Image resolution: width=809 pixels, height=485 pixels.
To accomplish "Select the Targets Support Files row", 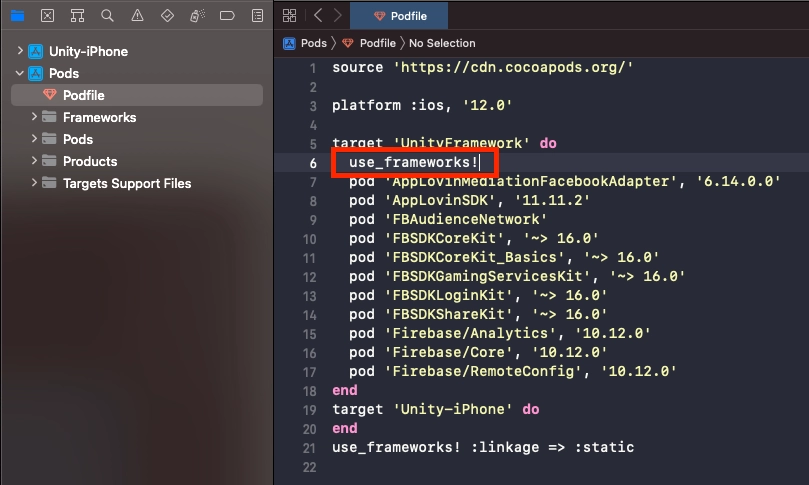I will 137,183.
